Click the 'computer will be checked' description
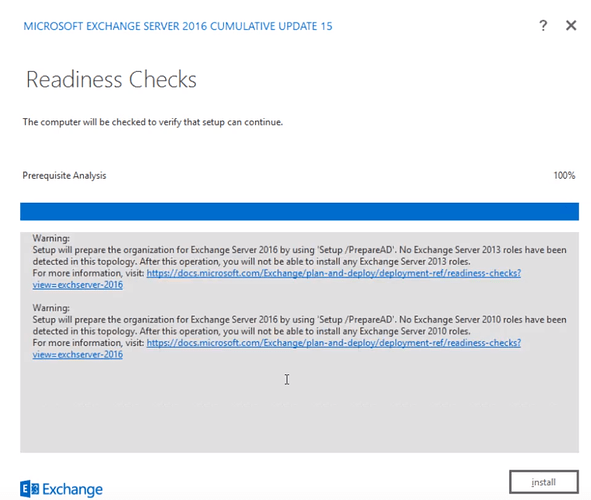 [153, 122]
